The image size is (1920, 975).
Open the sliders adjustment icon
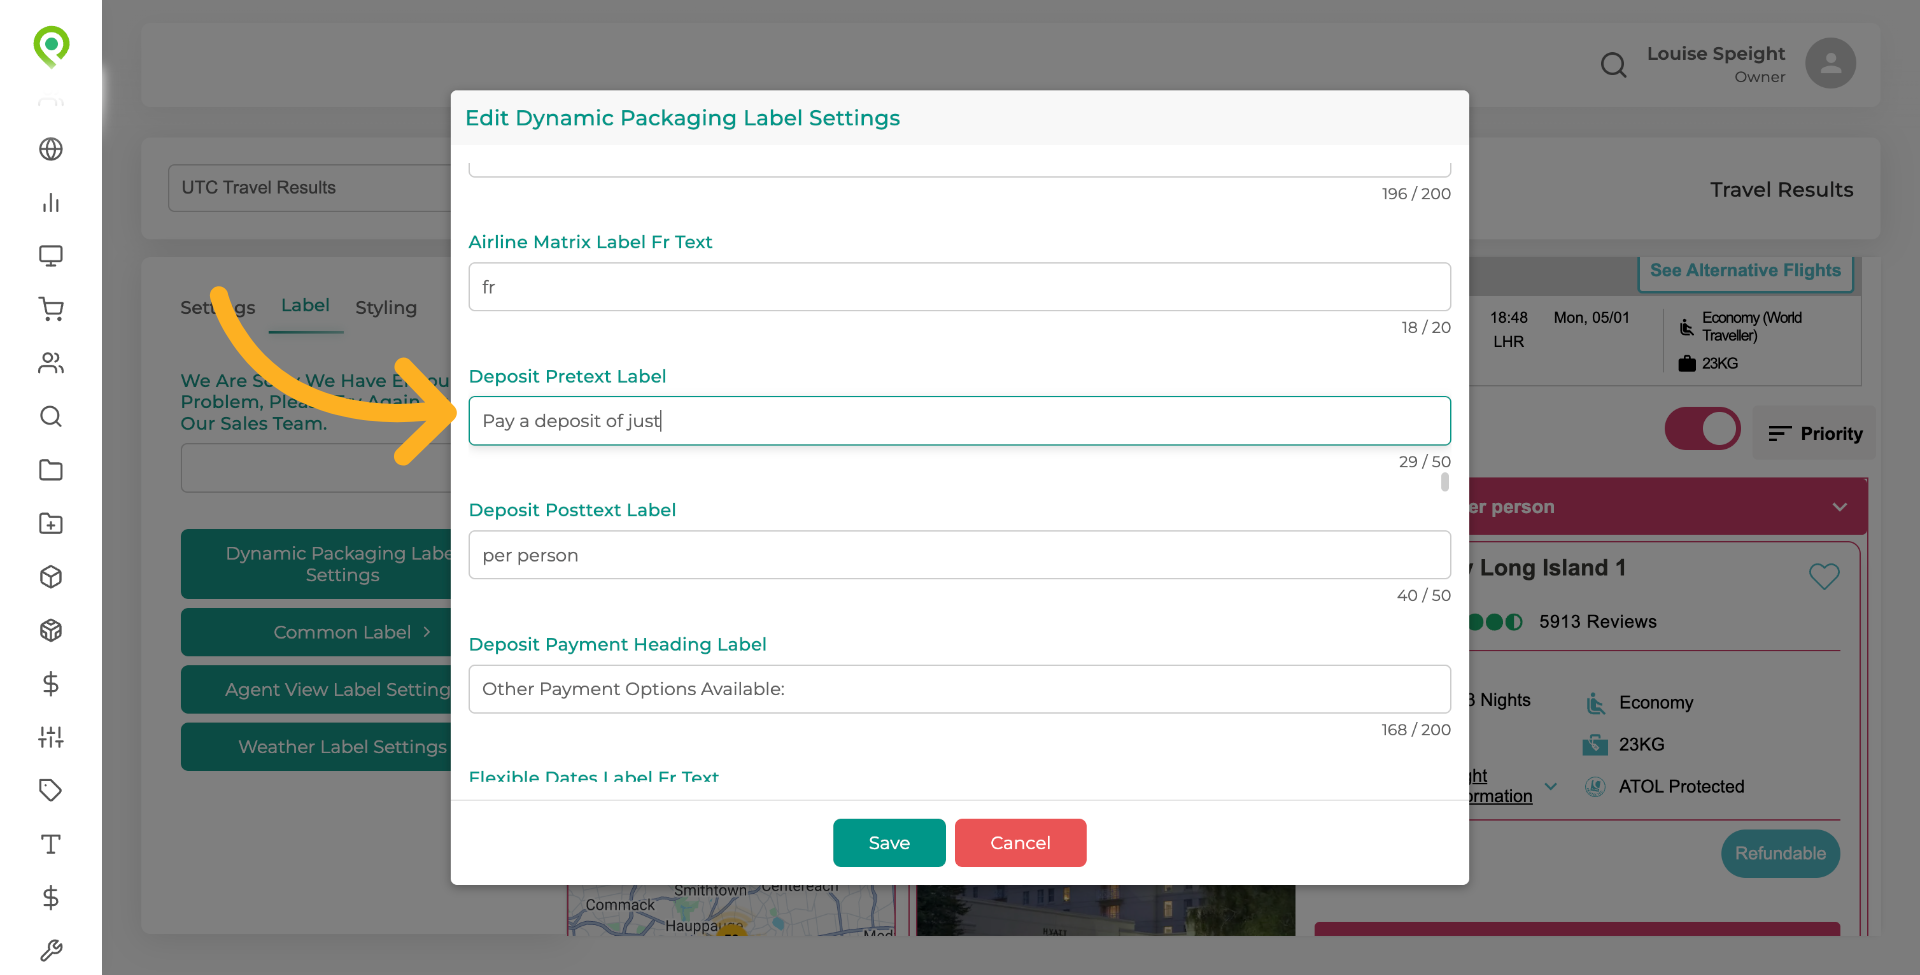click(51, 737)
